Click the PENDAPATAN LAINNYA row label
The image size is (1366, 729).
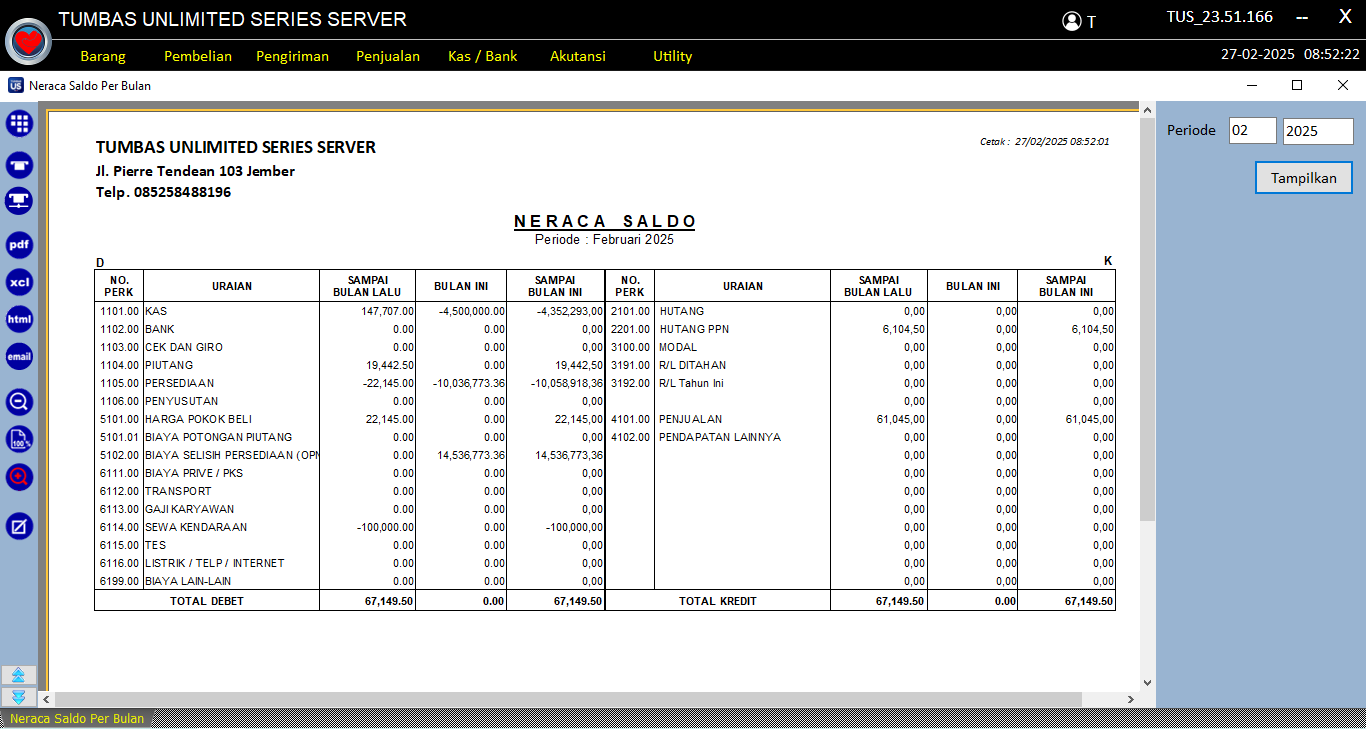720,437
